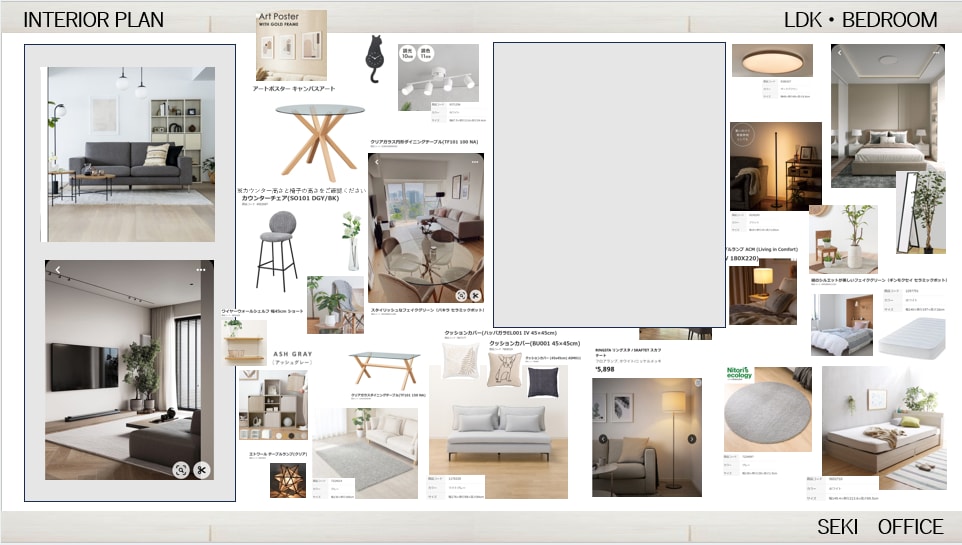Click the lens search icon on the glass dining table photo

(461, 295)
